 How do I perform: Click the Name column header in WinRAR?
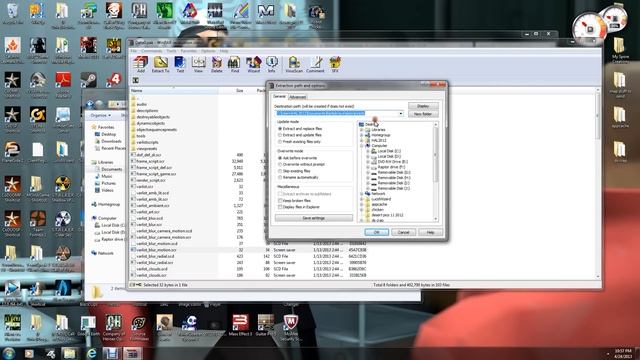174,91
